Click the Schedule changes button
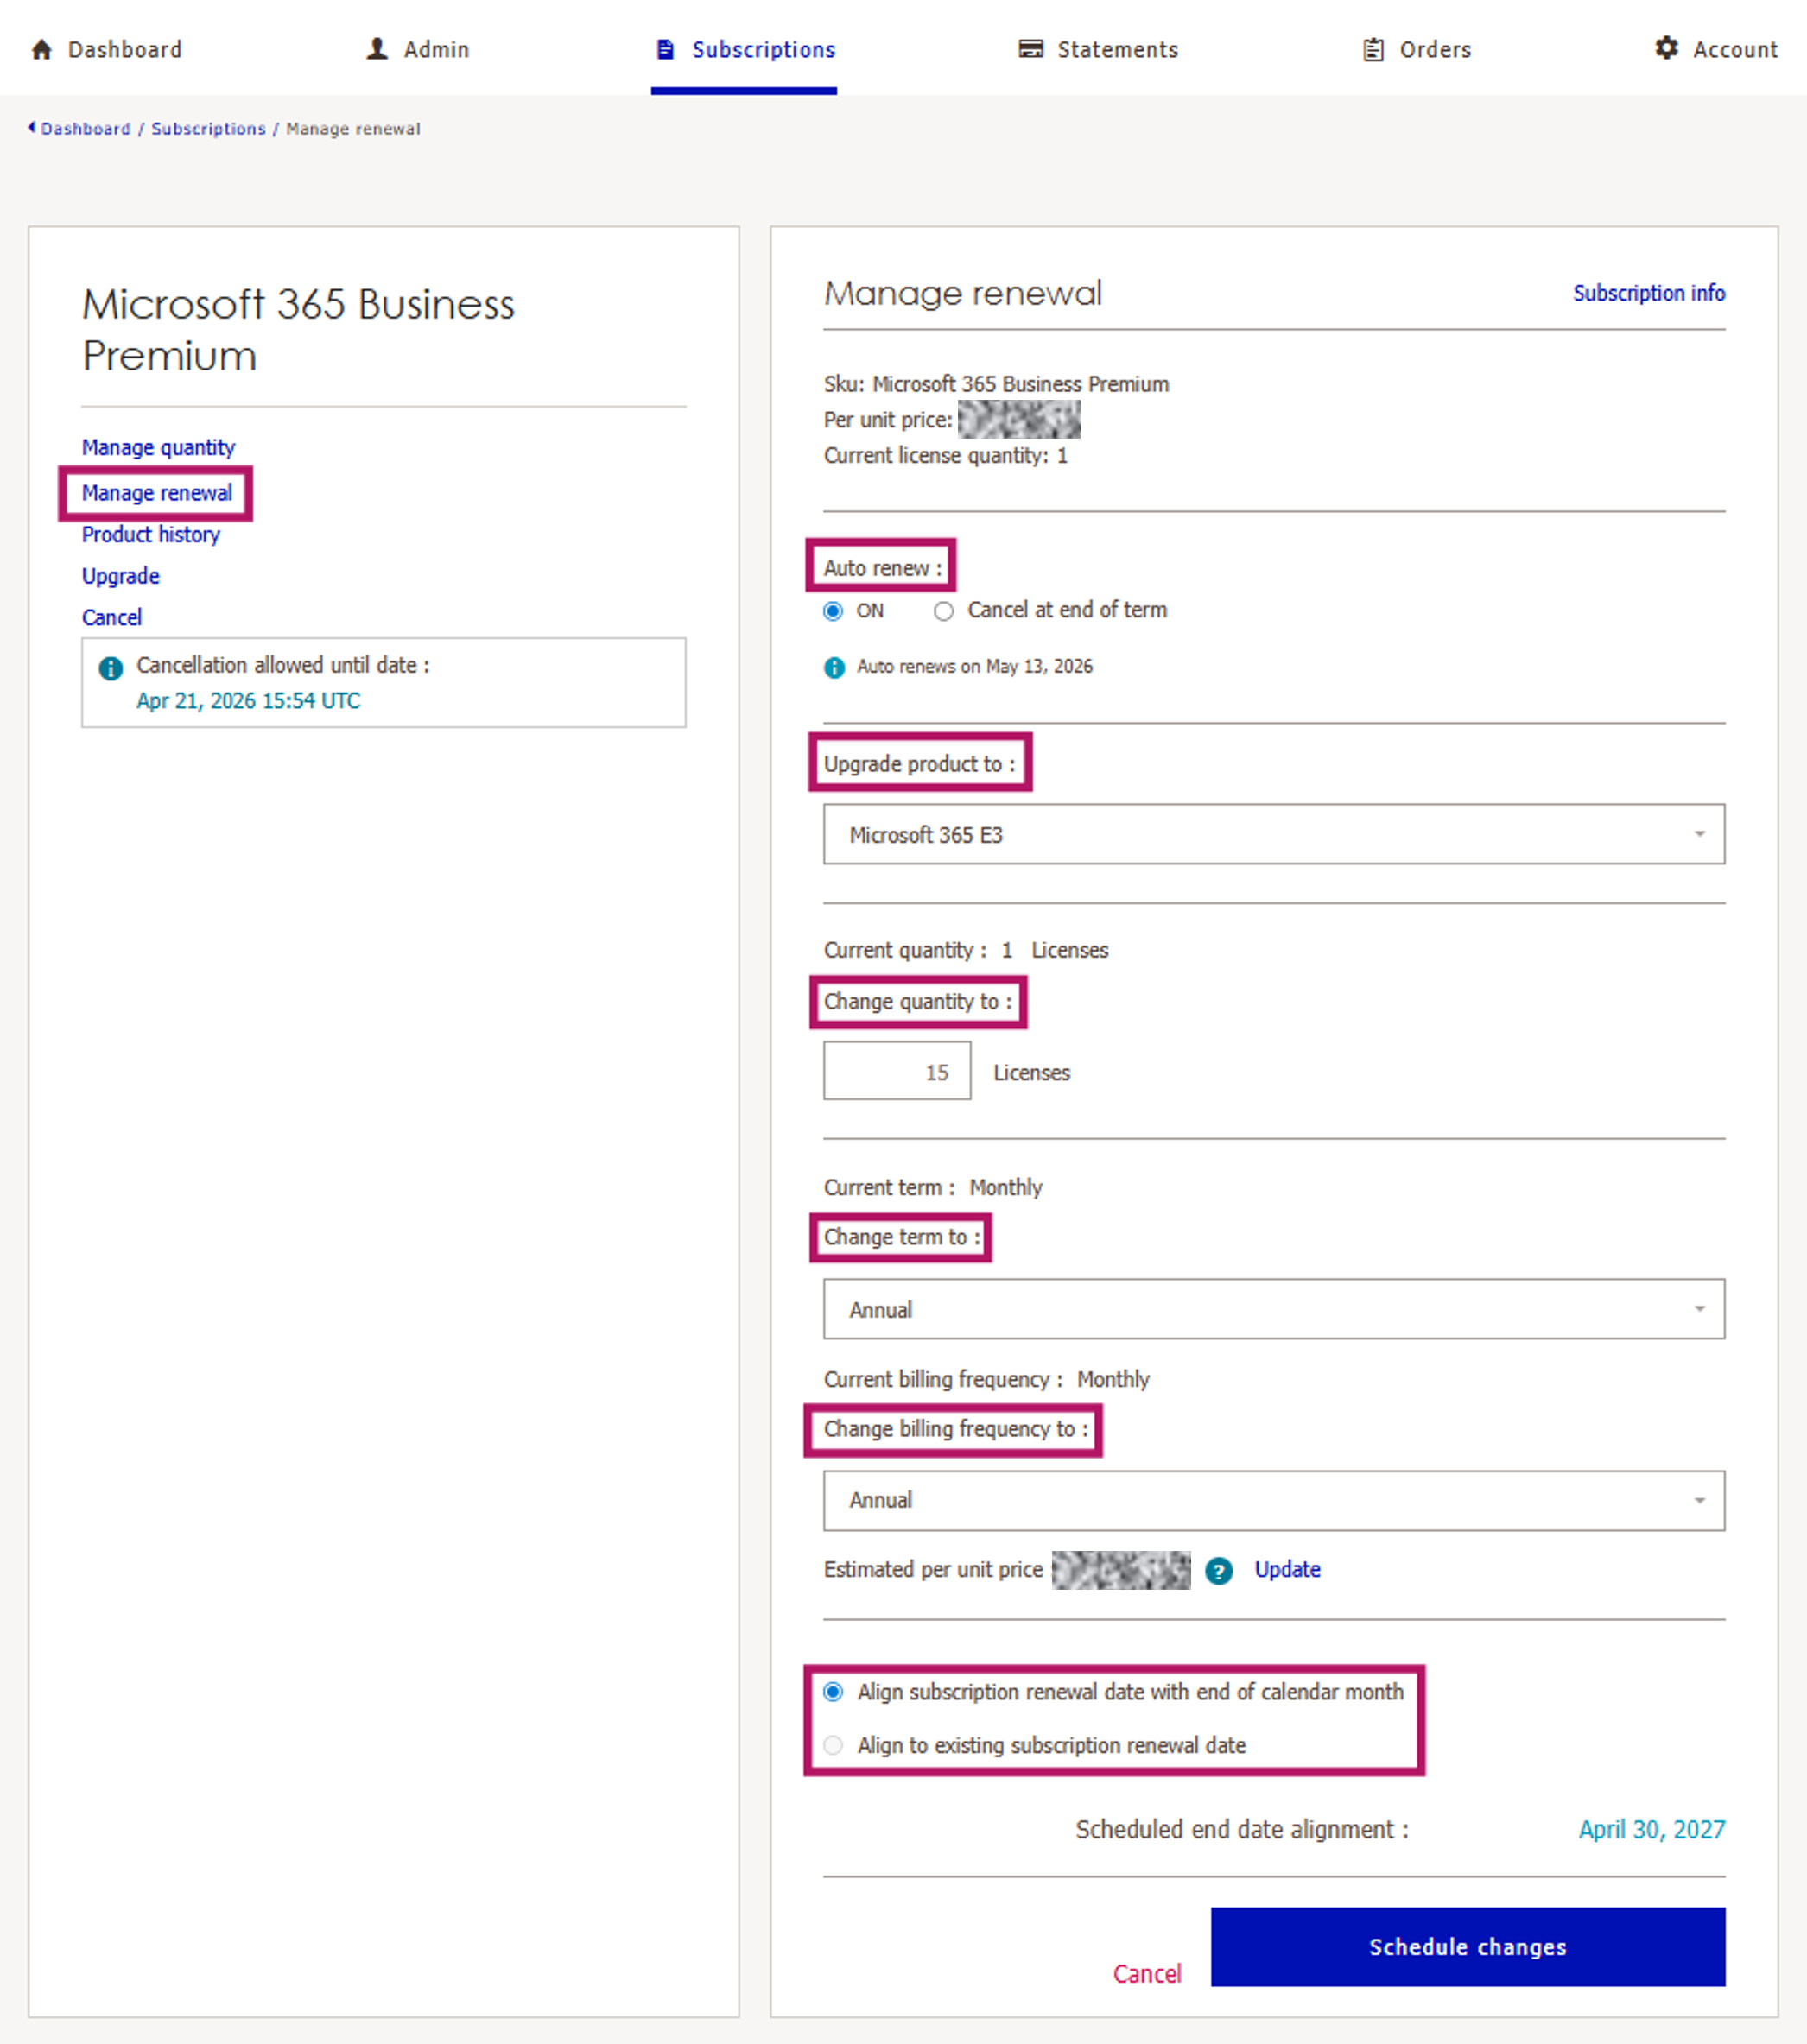The height and width of the screenshot is (2044, 1807). [x=1467, y=1946]
